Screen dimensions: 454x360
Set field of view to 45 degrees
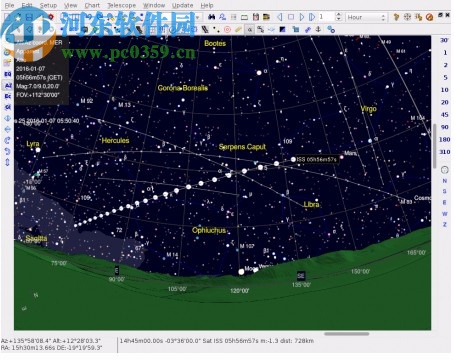point(445,115)
